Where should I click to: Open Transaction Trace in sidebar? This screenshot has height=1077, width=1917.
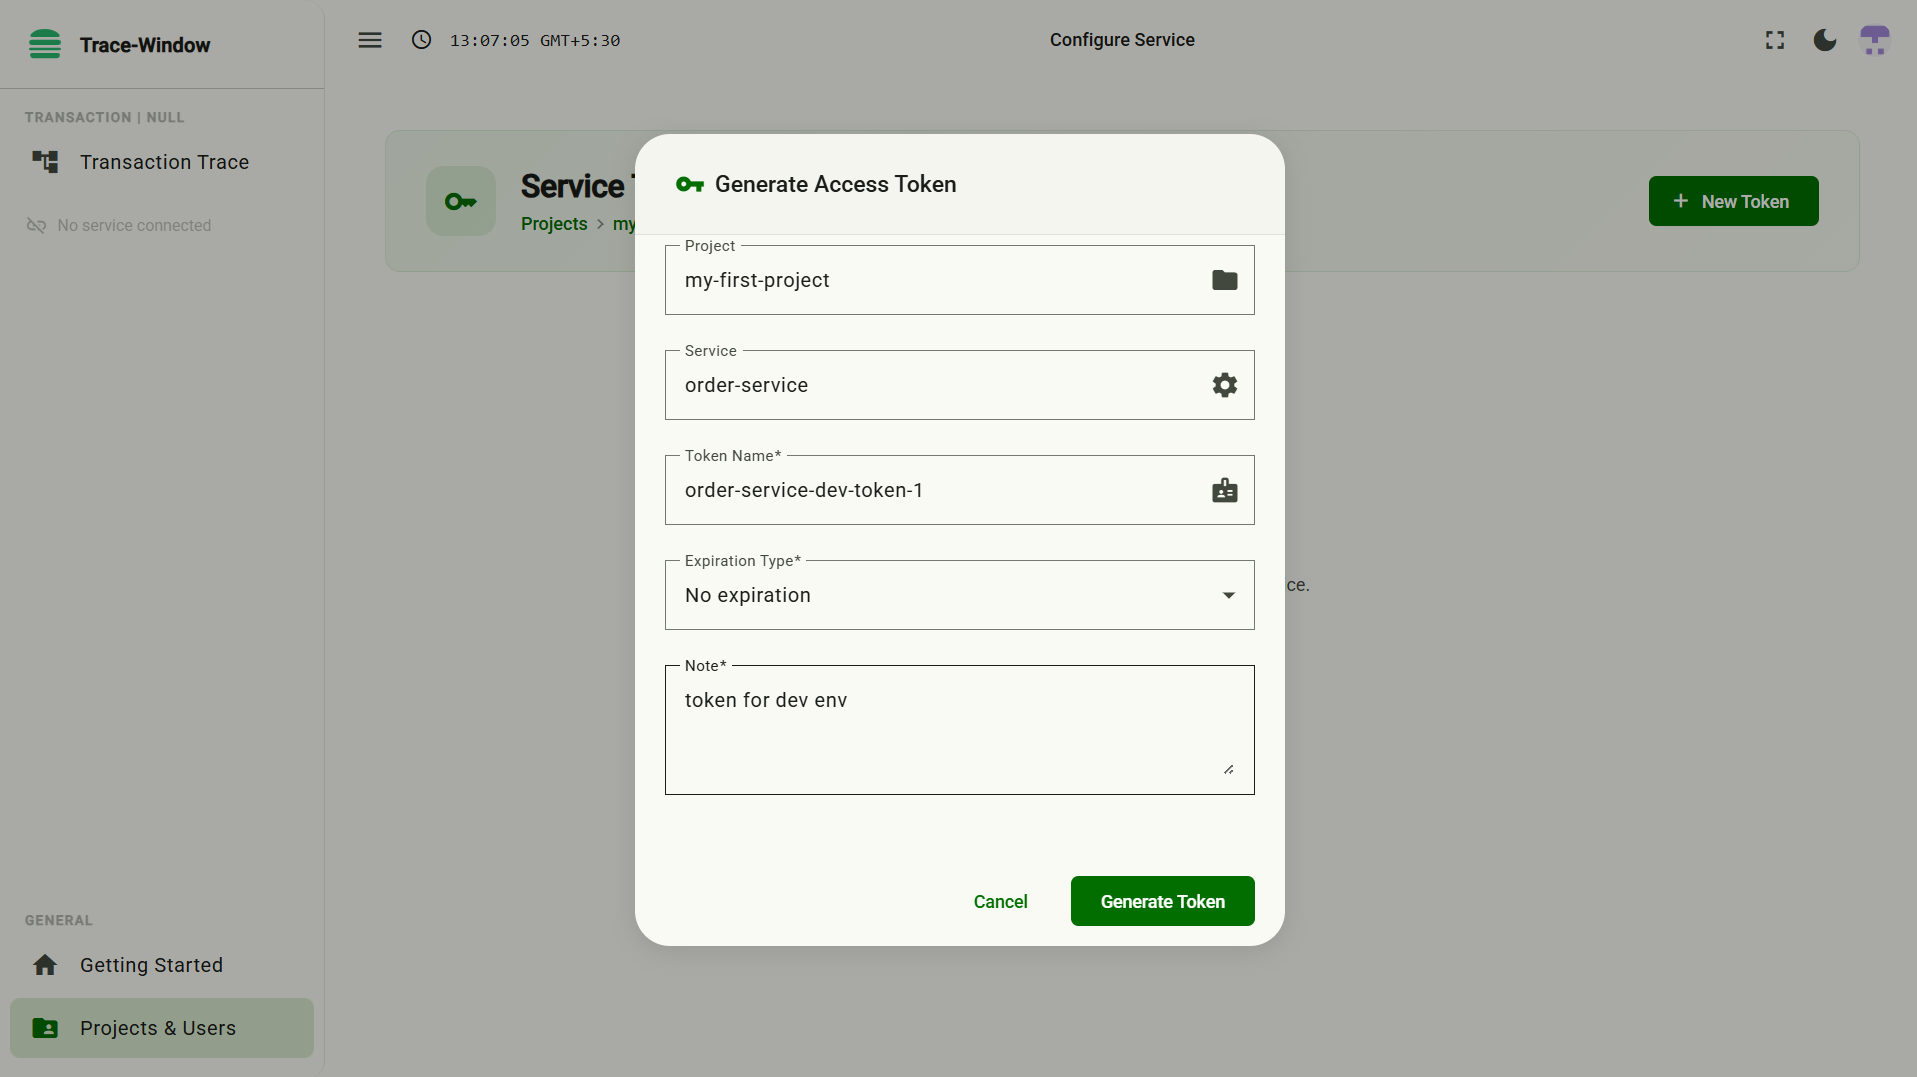(162, 162)
